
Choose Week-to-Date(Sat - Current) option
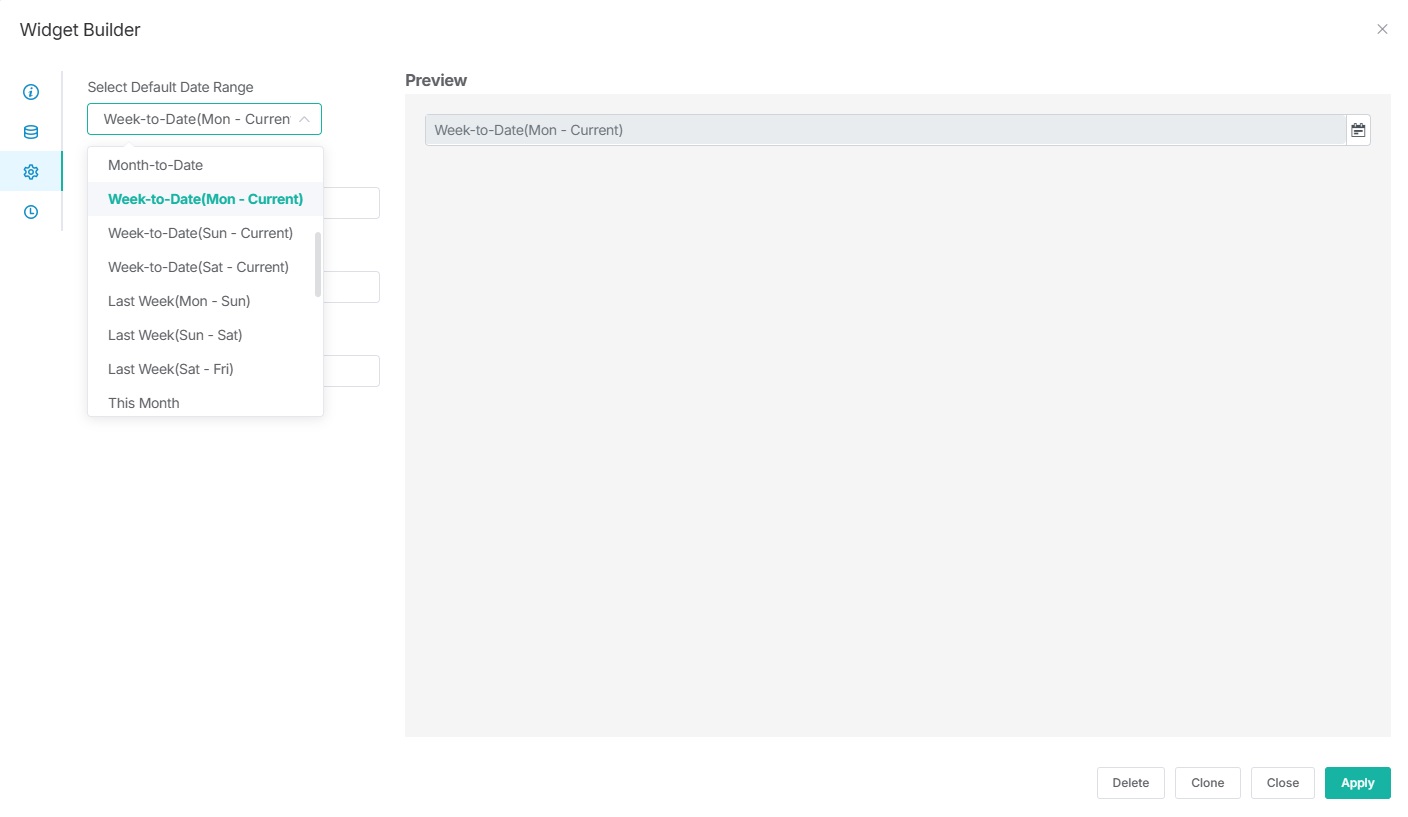(198, 267)
